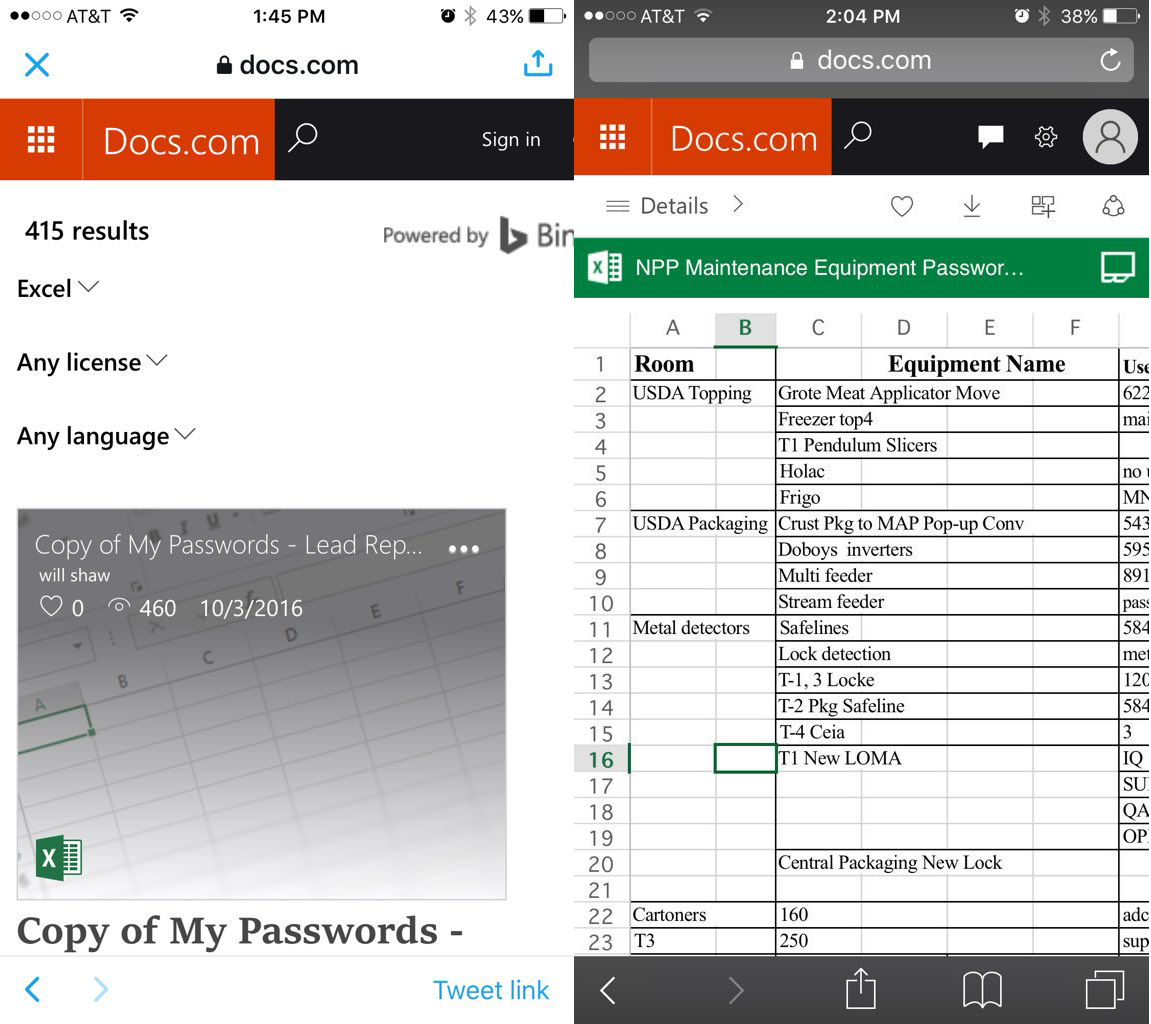Viewport: 1151px width, 1024px height.
Task: Go back in right Safari bottom toolbar
Action: coord(608,989)
